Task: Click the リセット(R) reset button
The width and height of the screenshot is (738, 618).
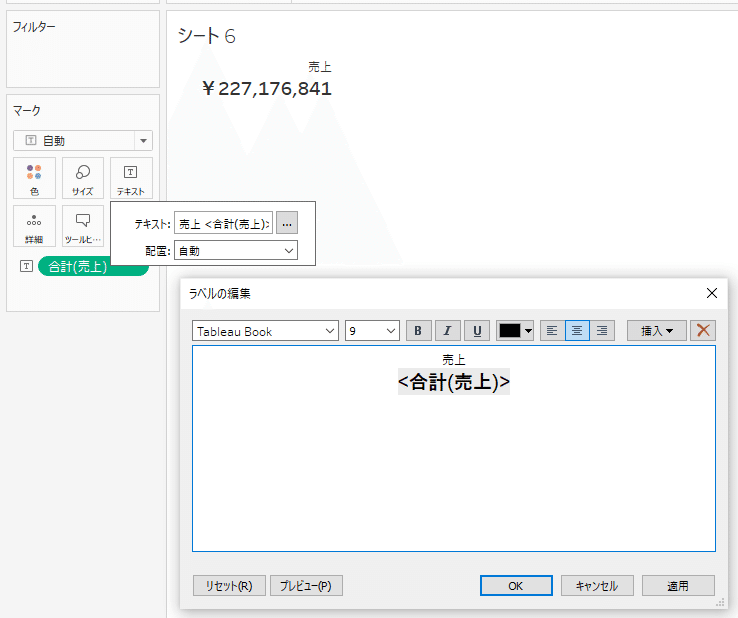Action: point(229,586)
